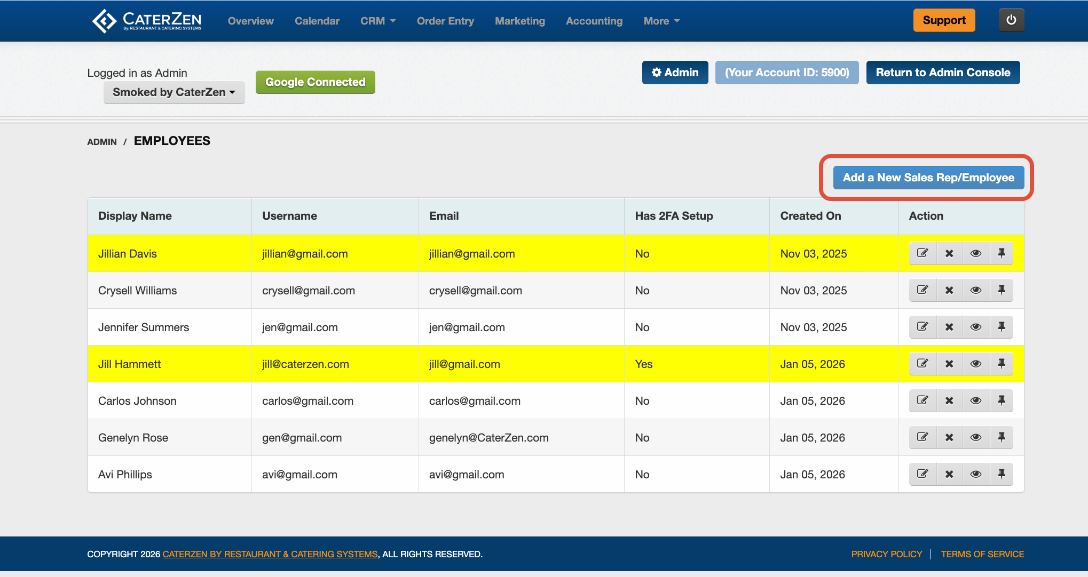
Task: Expand the More dropdown menu
Action: click(x=661, y=21)
